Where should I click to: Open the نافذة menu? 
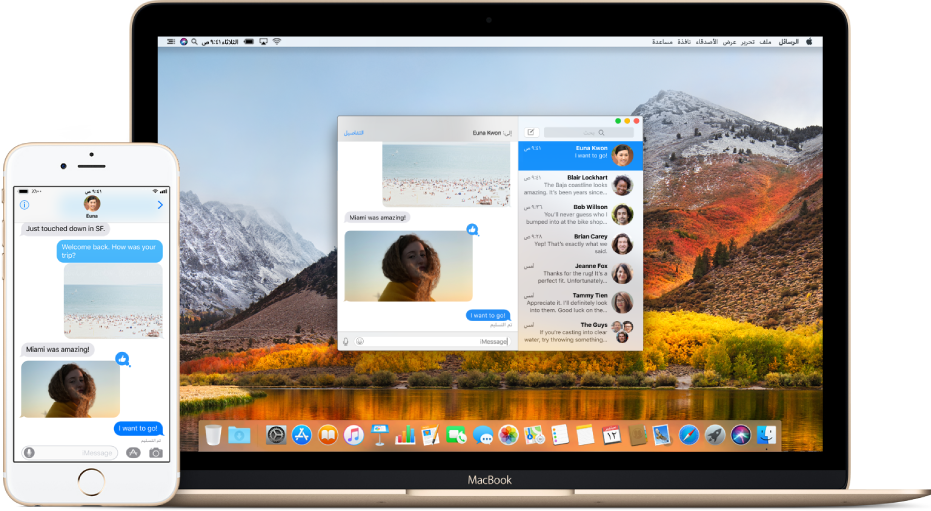684,42
